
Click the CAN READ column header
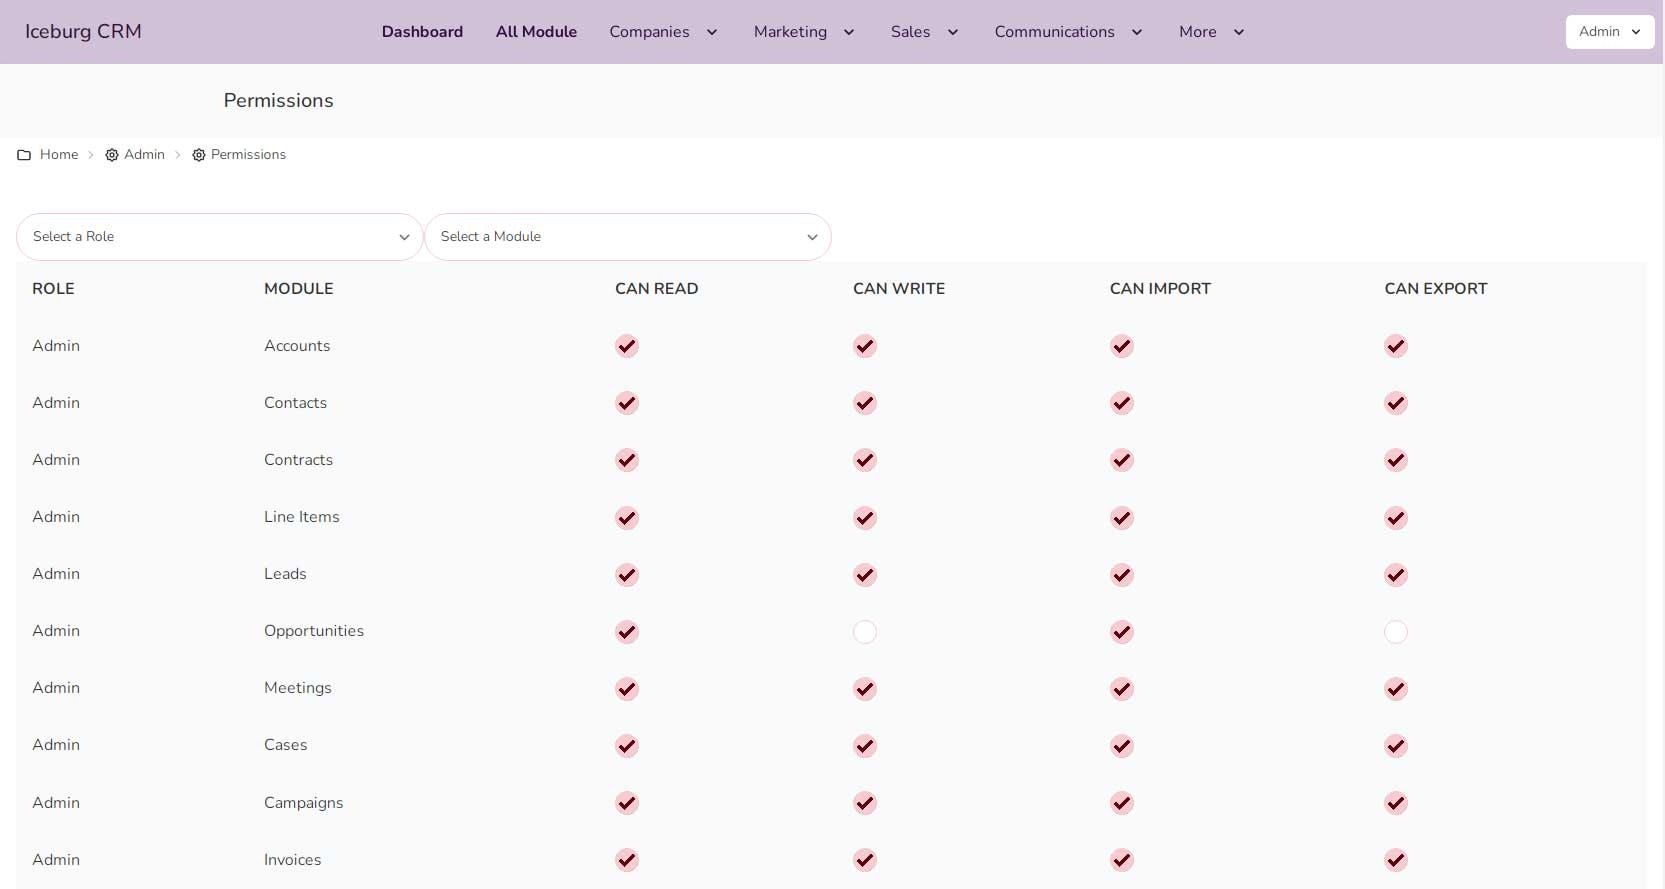click(x=657, y=288)
